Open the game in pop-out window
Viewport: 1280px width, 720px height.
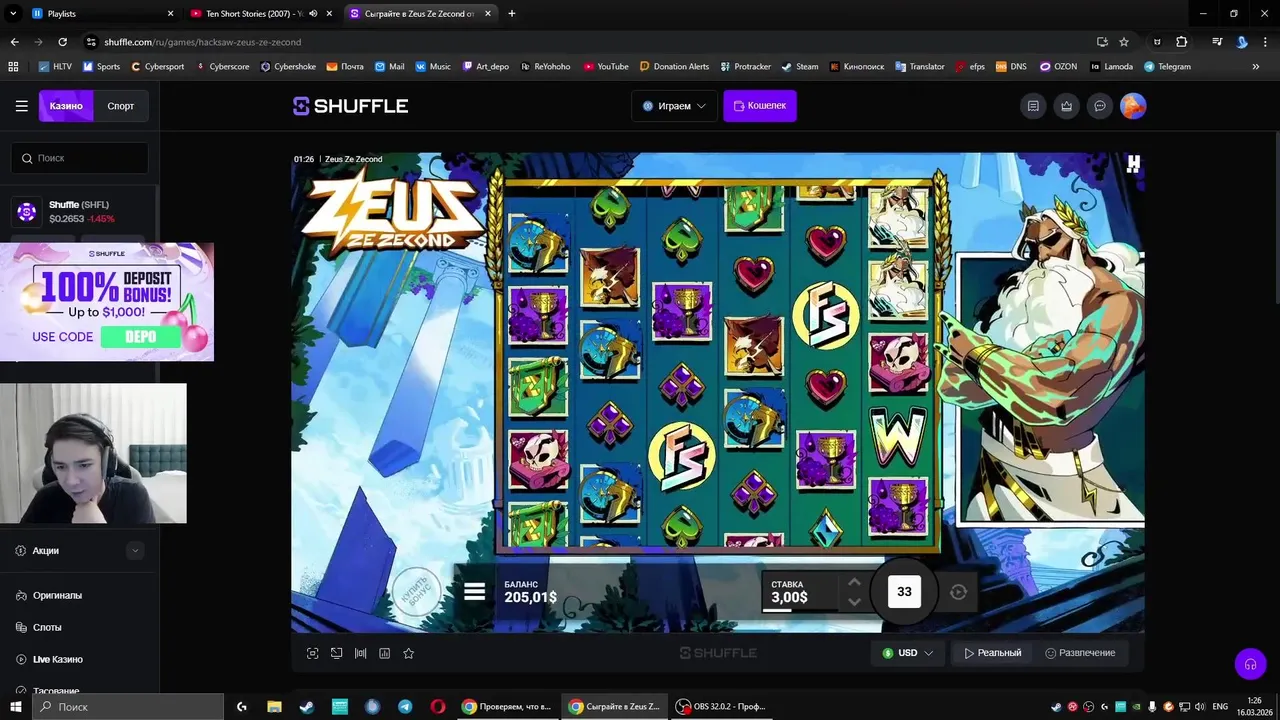coord(337,653)
